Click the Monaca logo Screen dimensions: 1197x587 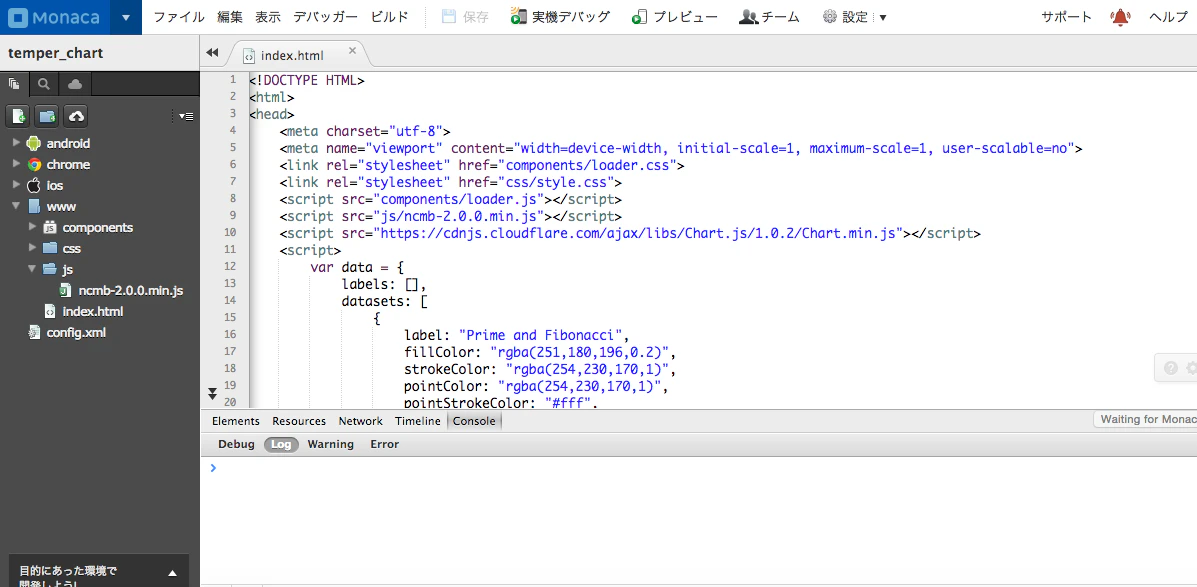[x=55, y=17]
